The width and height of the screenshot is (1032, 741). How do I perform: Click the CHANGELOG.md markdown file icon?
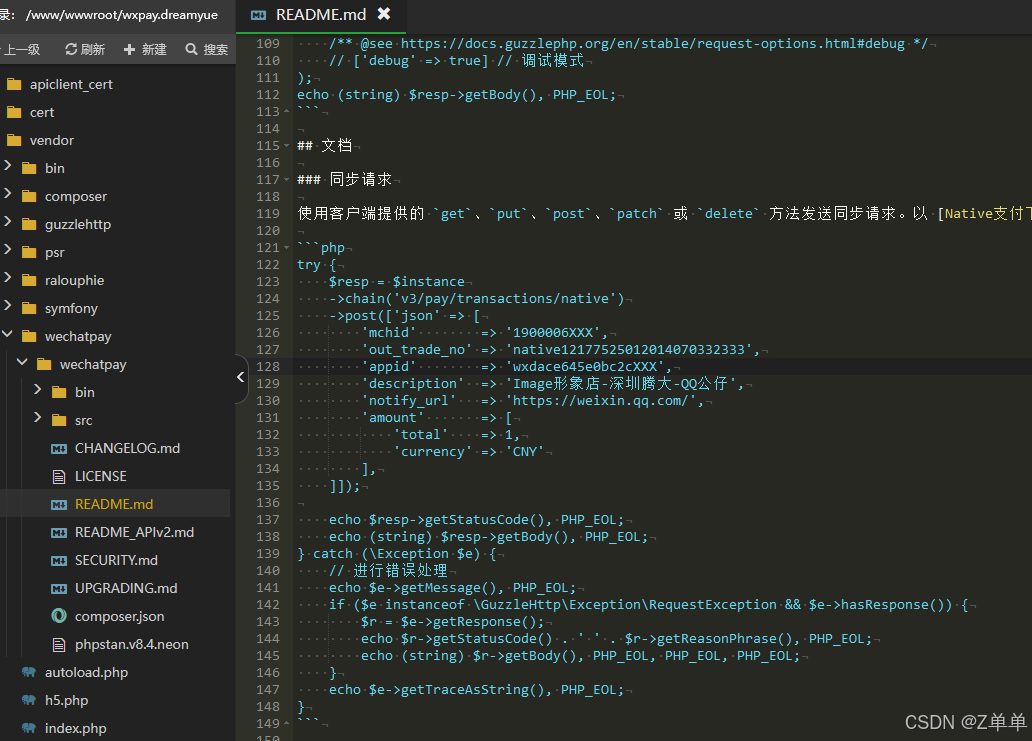coord(59,449)
